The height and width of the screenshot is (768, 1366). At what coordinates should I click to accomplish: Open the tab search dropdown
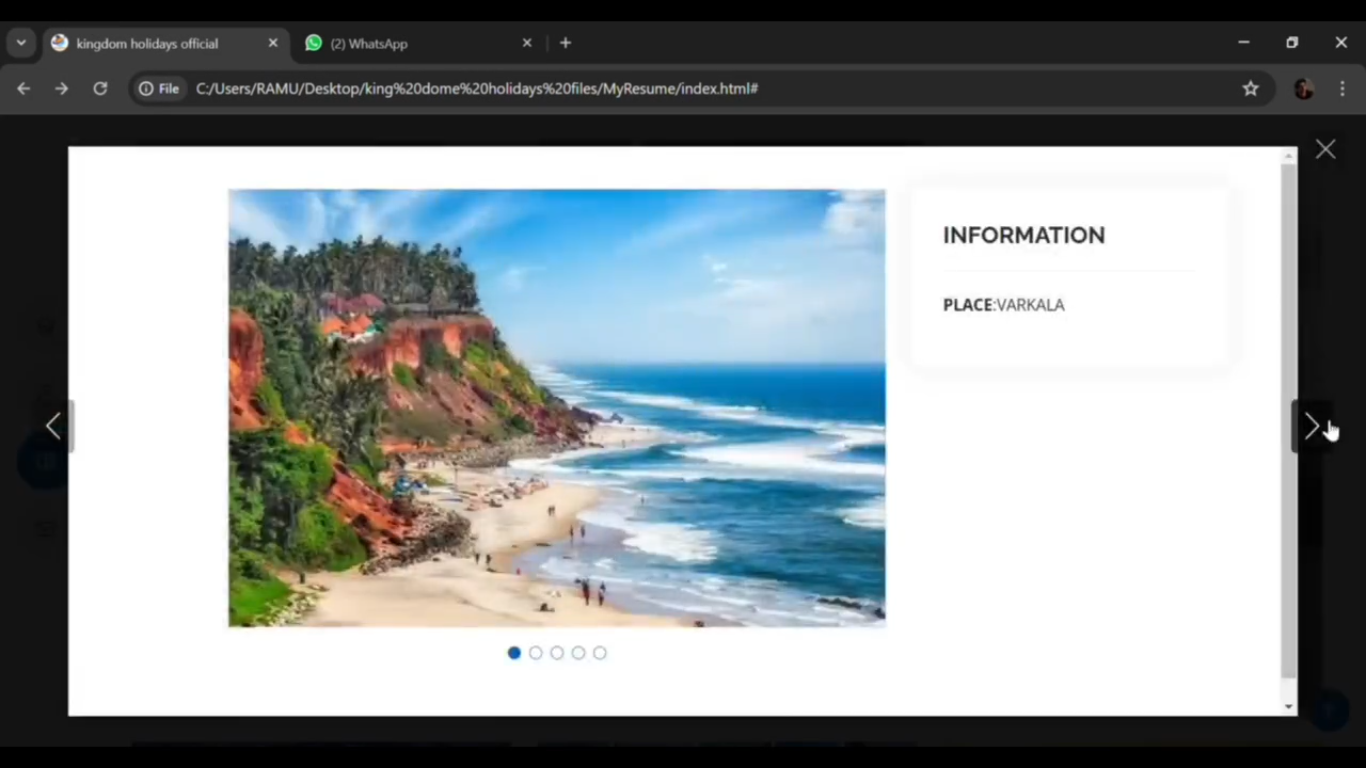[21, 43]
